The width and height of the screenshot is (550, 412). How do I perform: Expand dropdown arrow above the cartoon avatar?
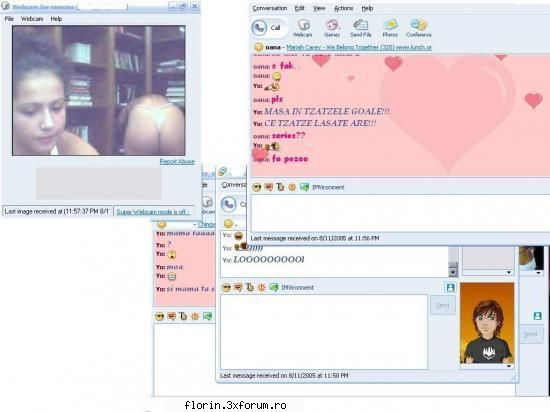pyautogui.click(x=509, y=272)
